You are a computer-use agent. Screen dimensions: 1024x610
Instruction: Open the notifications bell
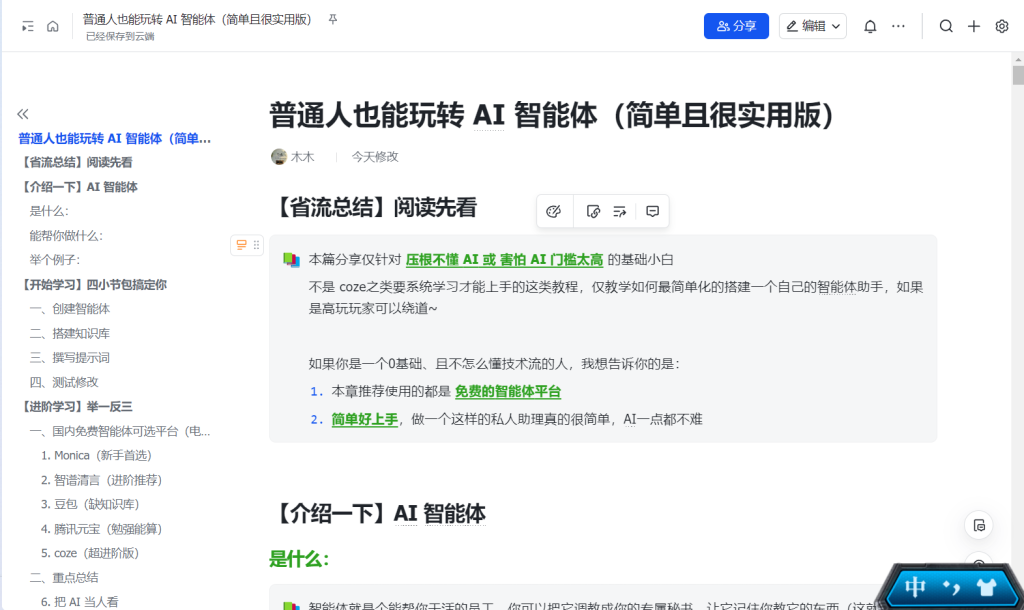(x=870, y=26)
